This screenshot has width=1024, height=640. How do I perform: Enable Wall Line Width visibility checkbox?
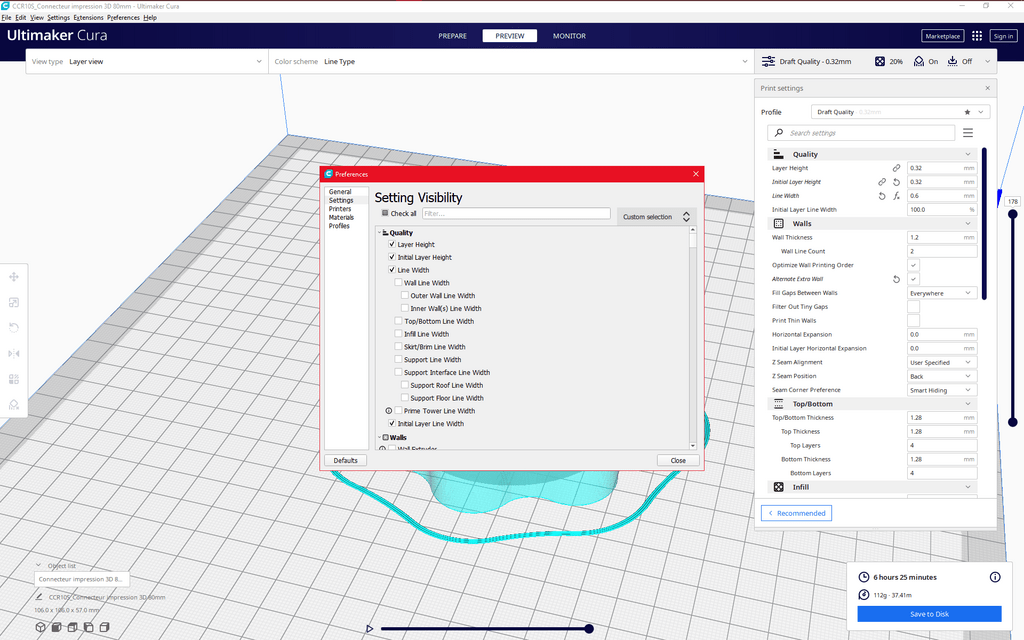click(398, 283)
